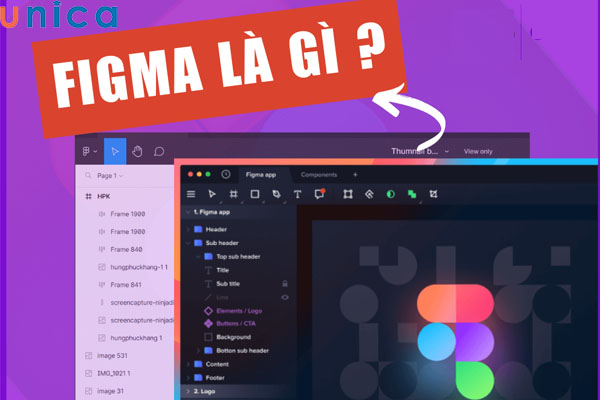
Task: Click the unica logo
Action: click(x=58, y=15)
